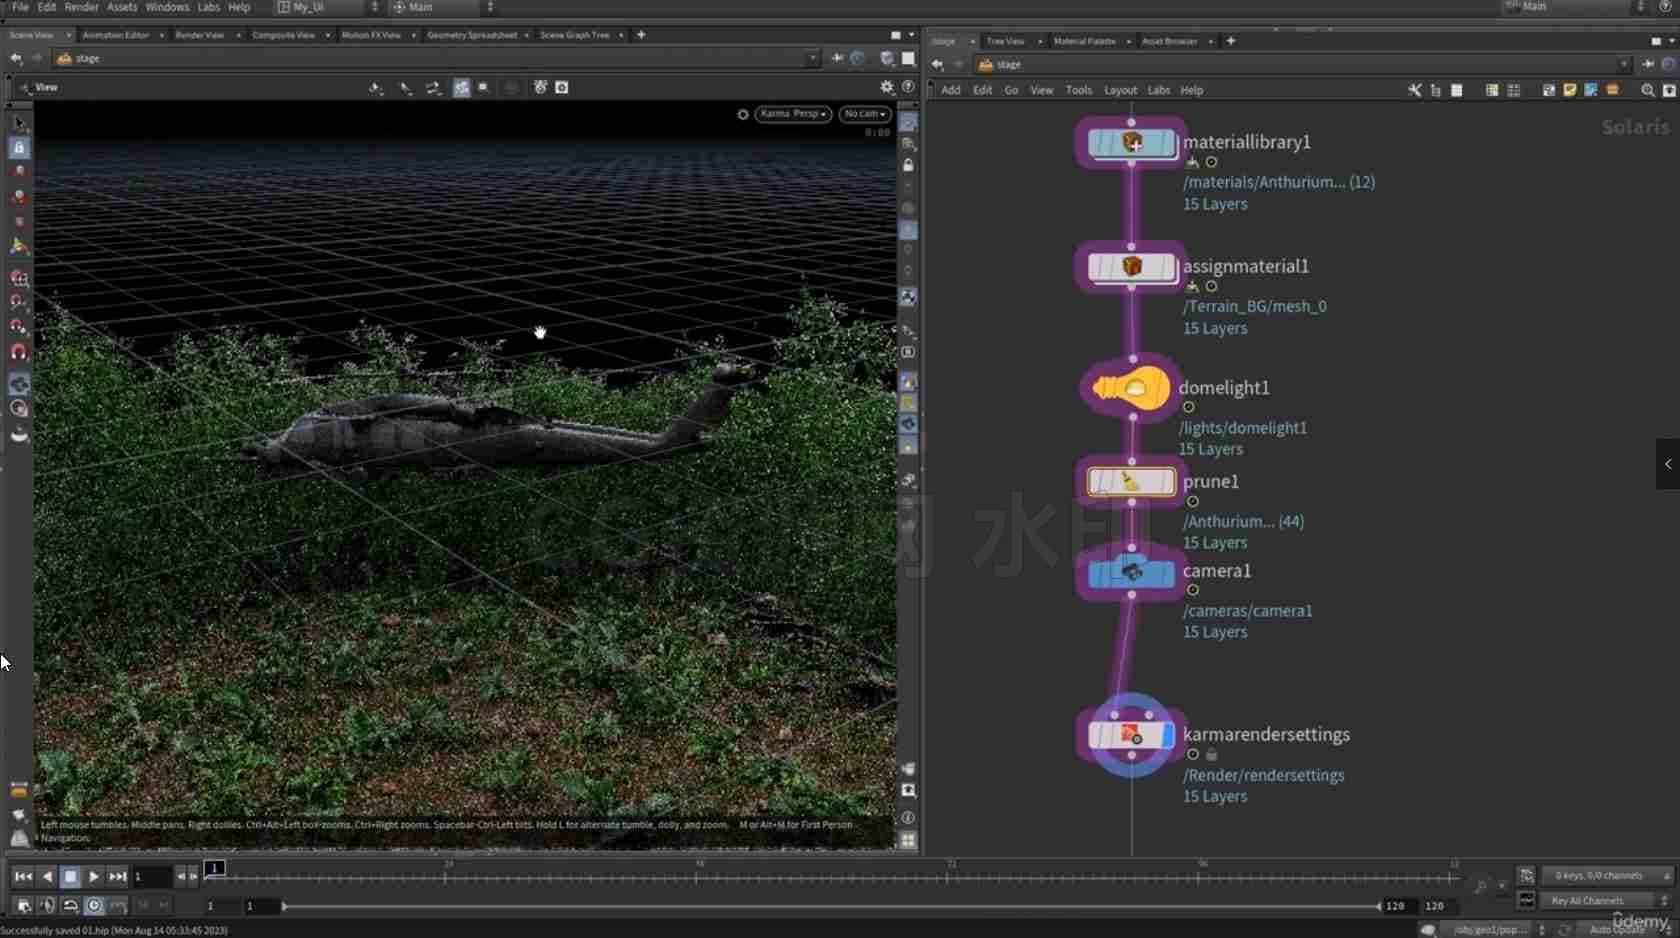This screenshot has height=938, width=1680.
Task: Toggle the materiallibrary1 node display flag
Action: [x=1167, y=143]
